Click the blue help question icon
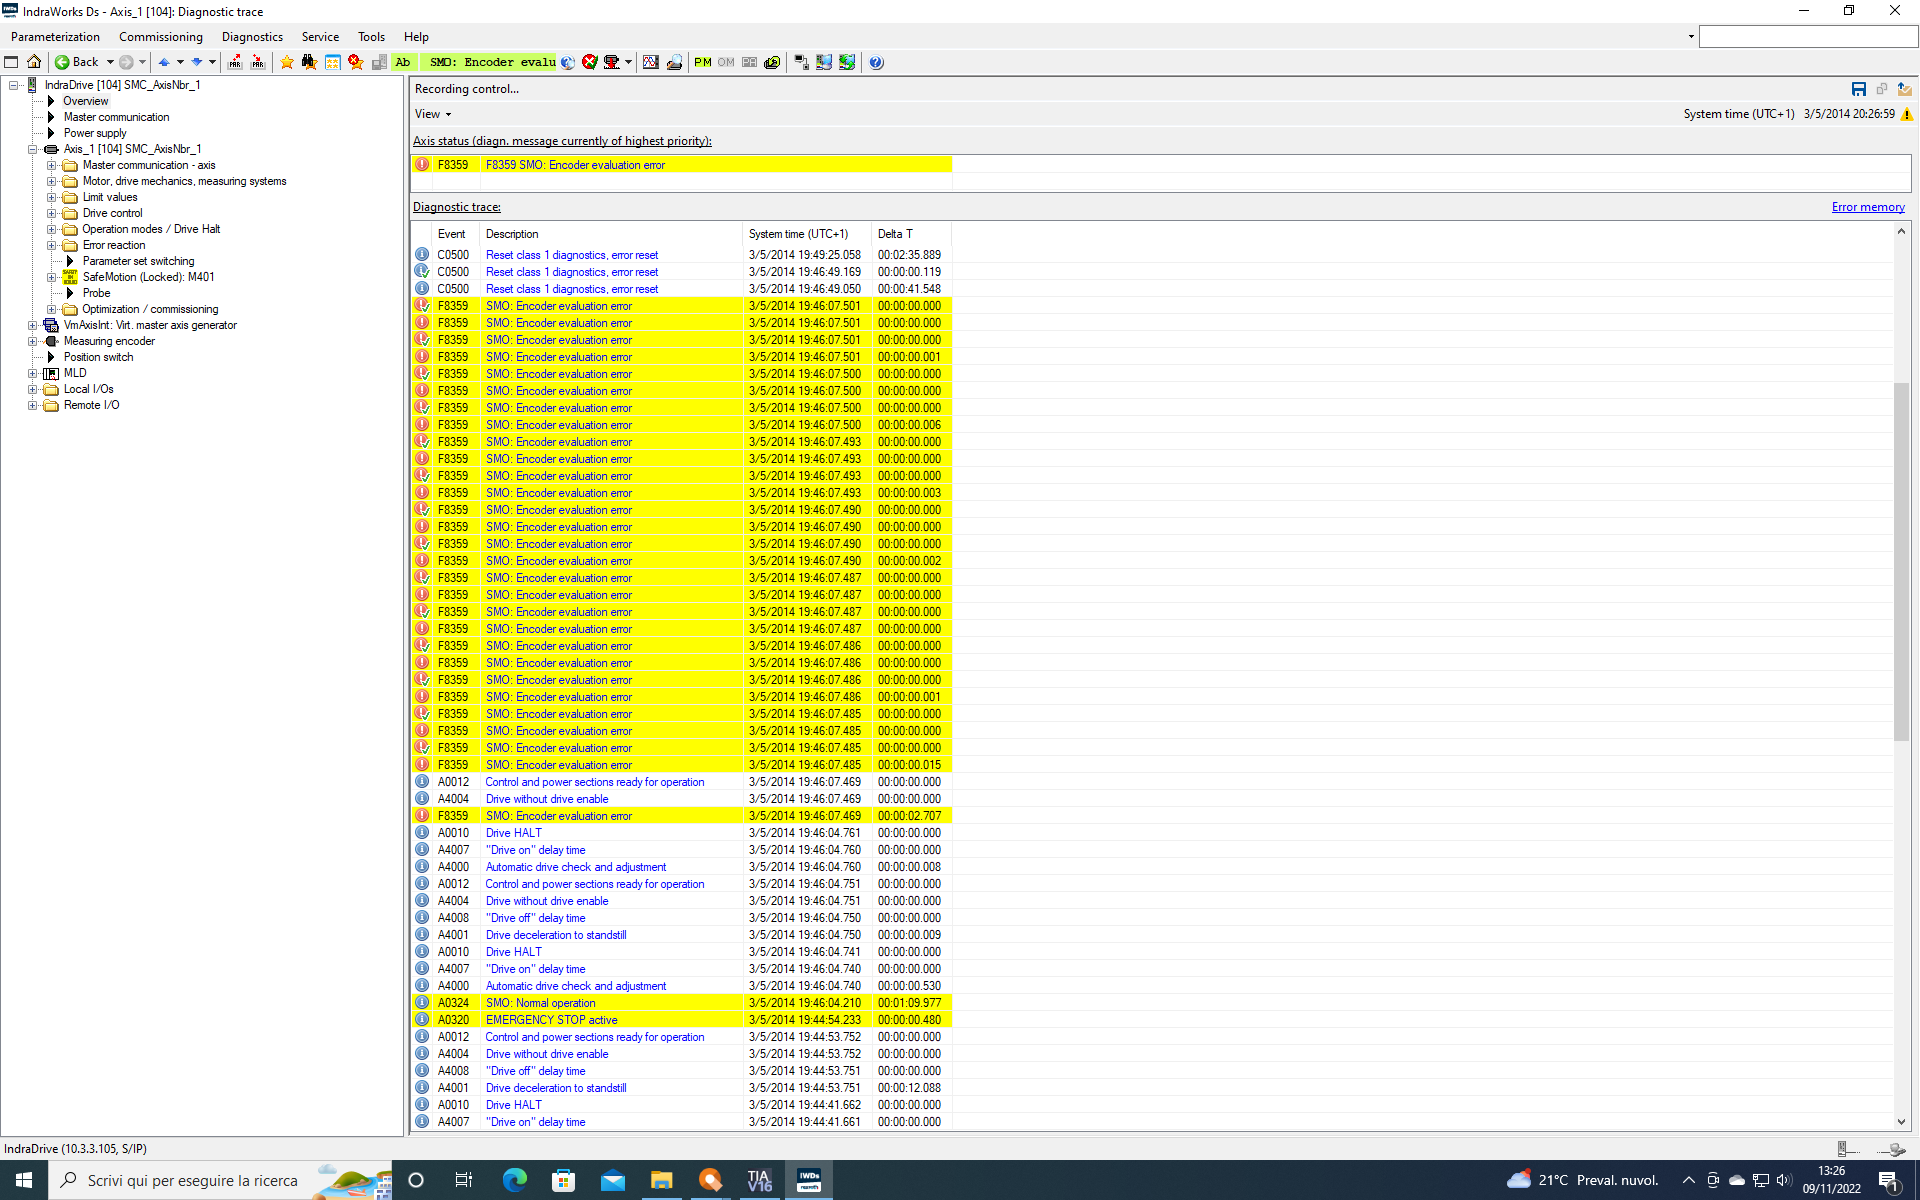The height and width of the screenshot is (1200, 1920). pos(876,62)
